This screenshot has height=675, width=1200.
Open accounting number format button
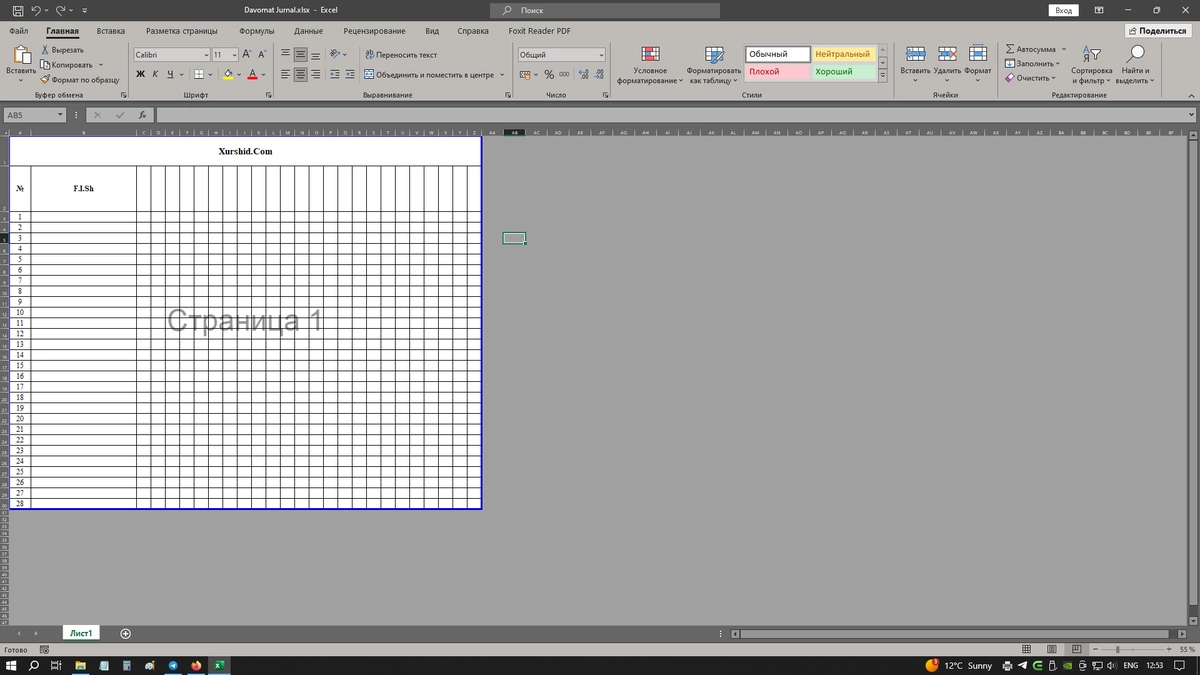tap(525, 74)
